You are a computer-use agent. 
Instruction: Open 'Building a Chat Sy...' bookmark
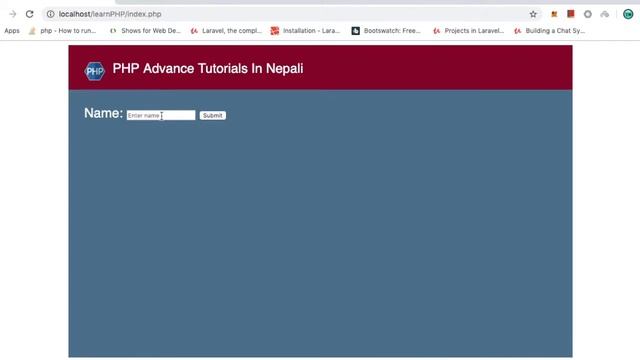(x=550, y=31)
